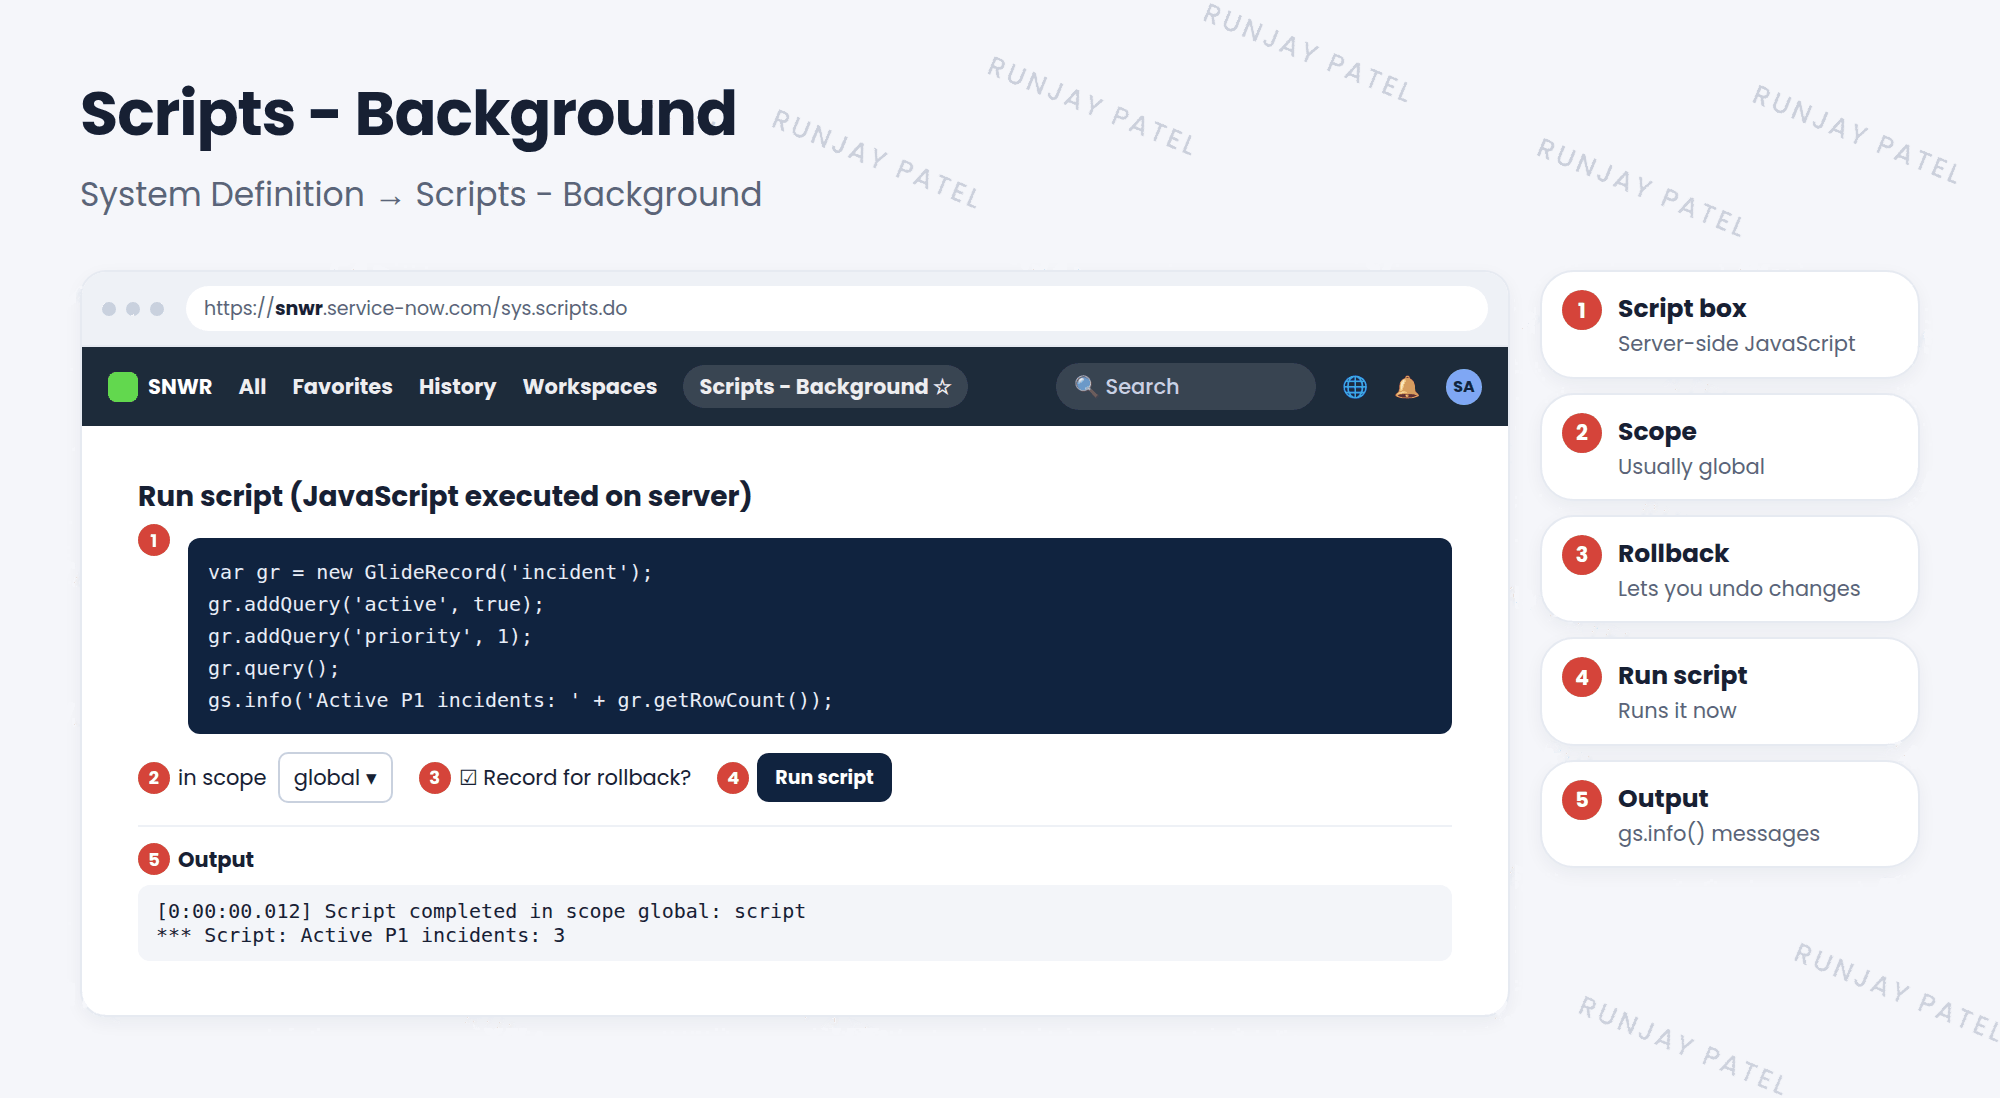
Task: Click the "Run script (JavaScript executed on server)" heading
Action: pyautogui.click(x=444, y=496)
